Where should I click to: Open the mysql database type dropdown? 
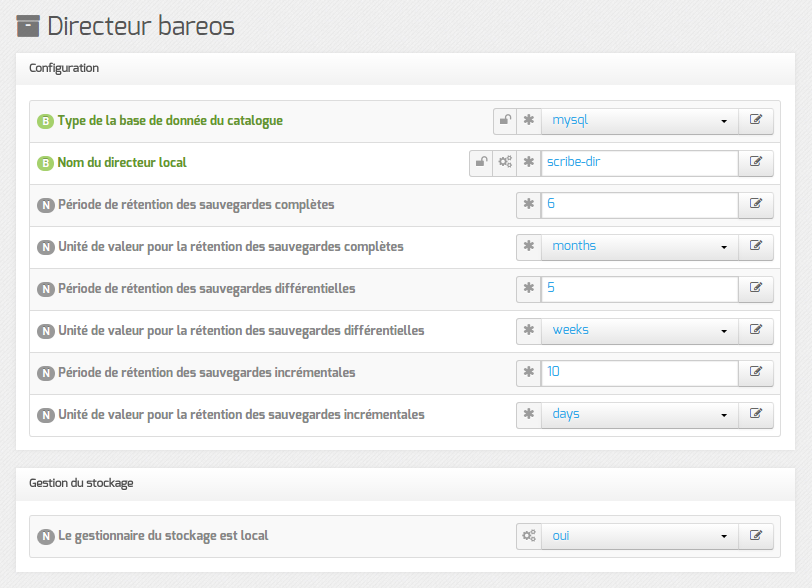[x=640, y=121]
